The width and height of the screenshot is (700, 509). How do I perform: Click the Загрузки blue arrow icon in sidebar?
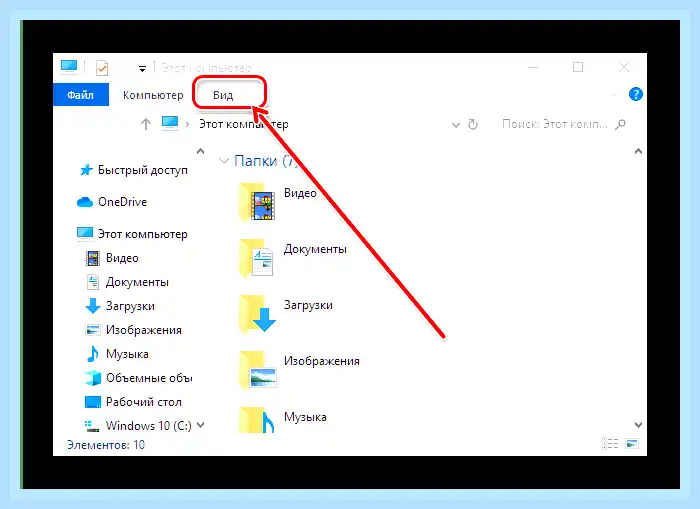tap(92, 306)
